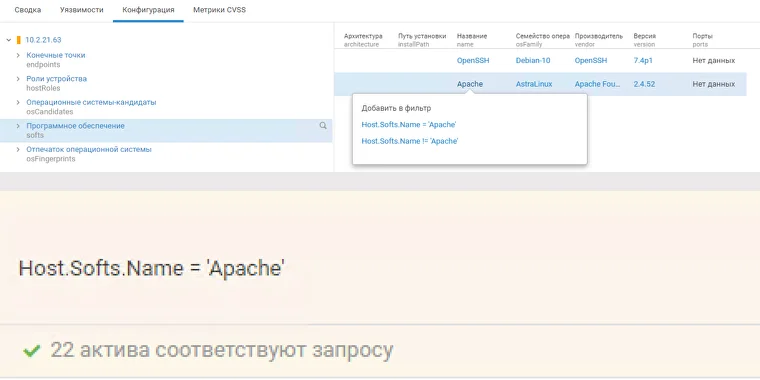The height and width of the screenshot is (380, 760).
Task: Open the Метрики CVSS tab
Action: pyautogui.click(x=219, y=10)
